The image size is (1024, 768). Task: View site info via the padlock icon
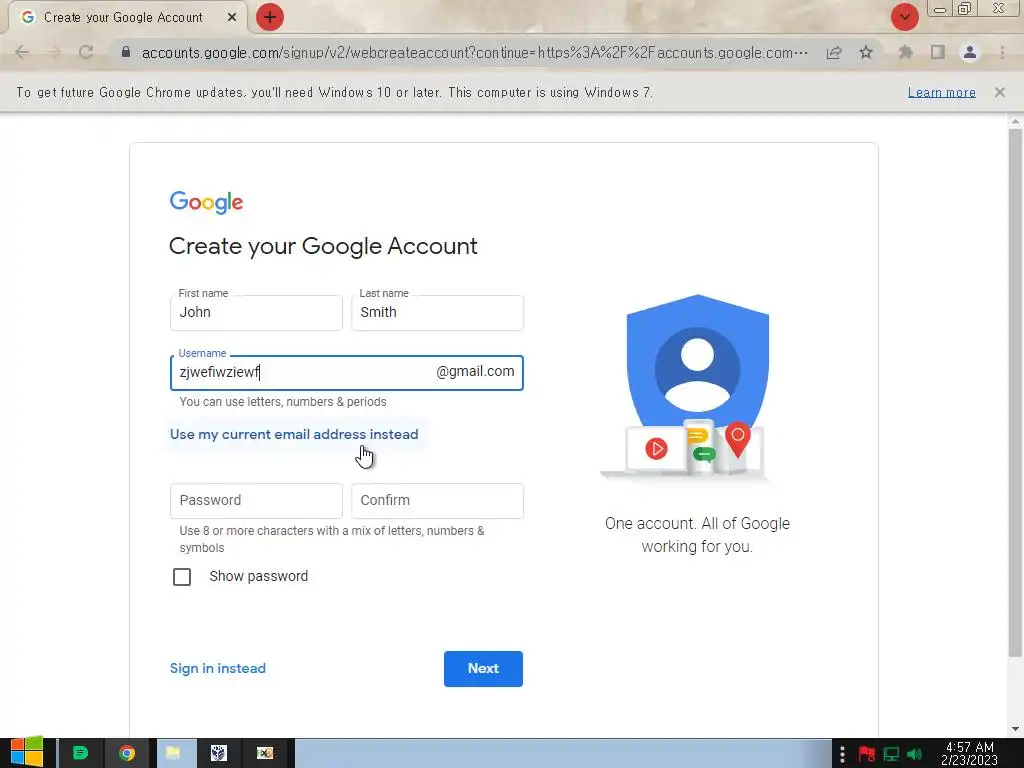(126, 52)
